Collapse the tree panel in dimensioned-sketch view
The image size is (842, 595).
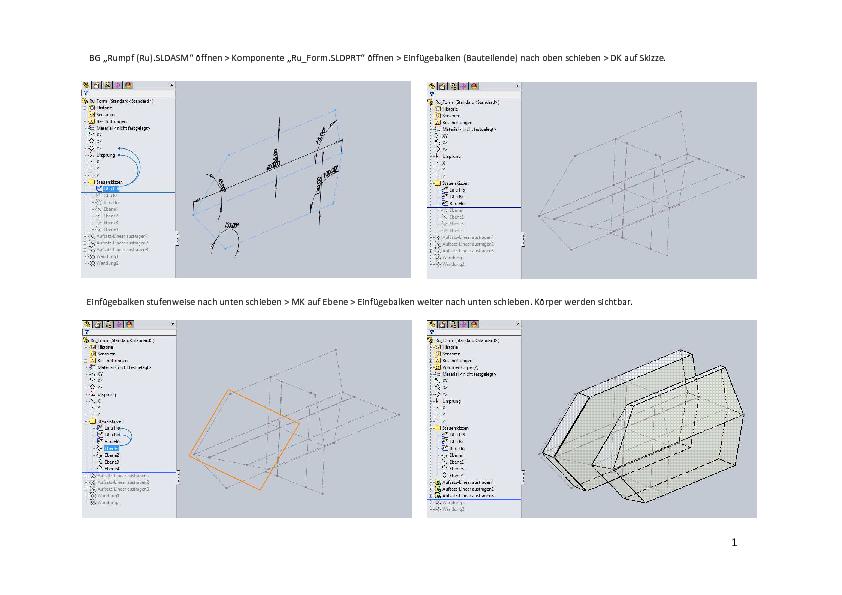click(171, 85)
